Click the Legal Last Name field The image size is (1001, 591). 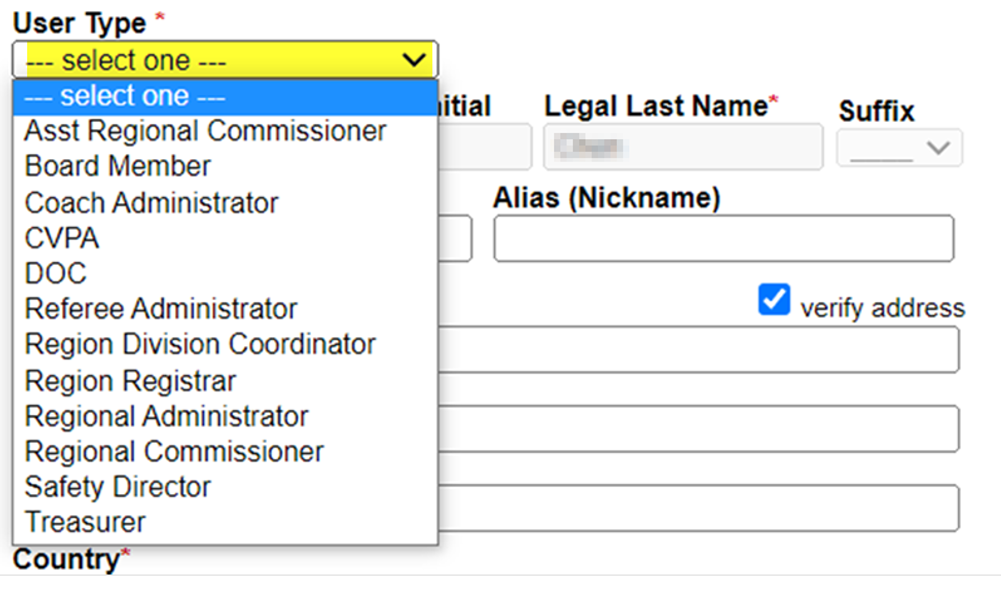683,147
